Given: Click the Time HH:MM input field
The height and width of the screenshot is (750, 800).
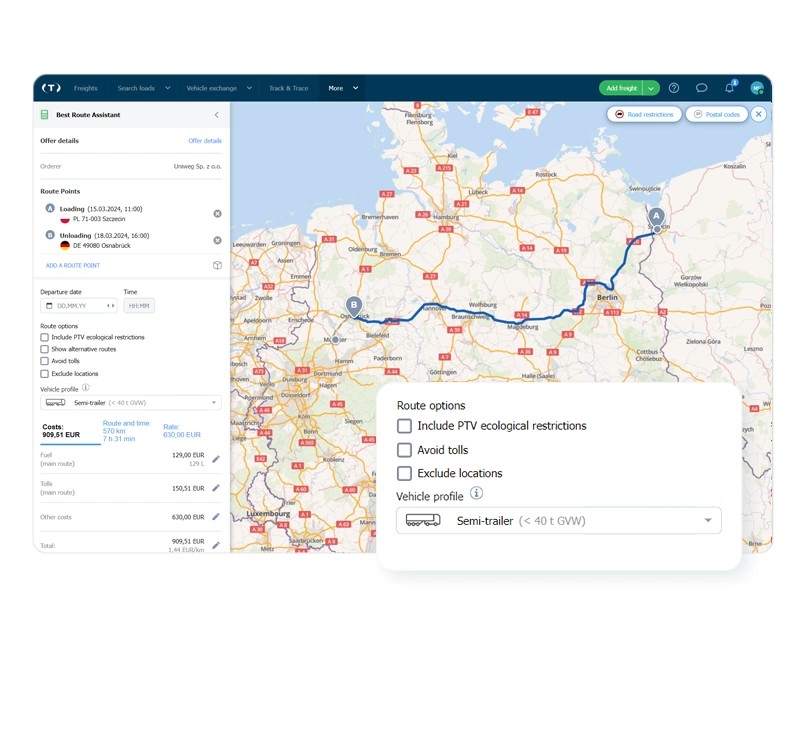Looking at the screenshot, I should tap(139, 306).
